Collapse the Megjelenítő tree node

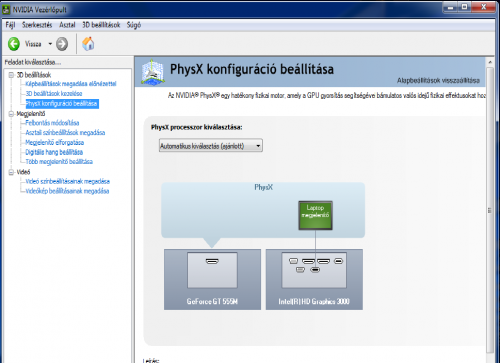click(11, 114)
